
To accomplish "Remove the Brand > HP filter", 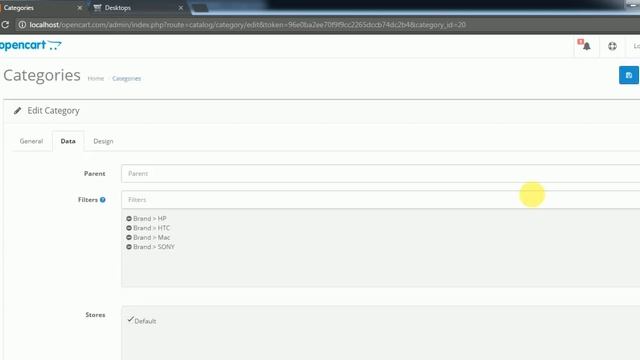I will click(129, 219).
